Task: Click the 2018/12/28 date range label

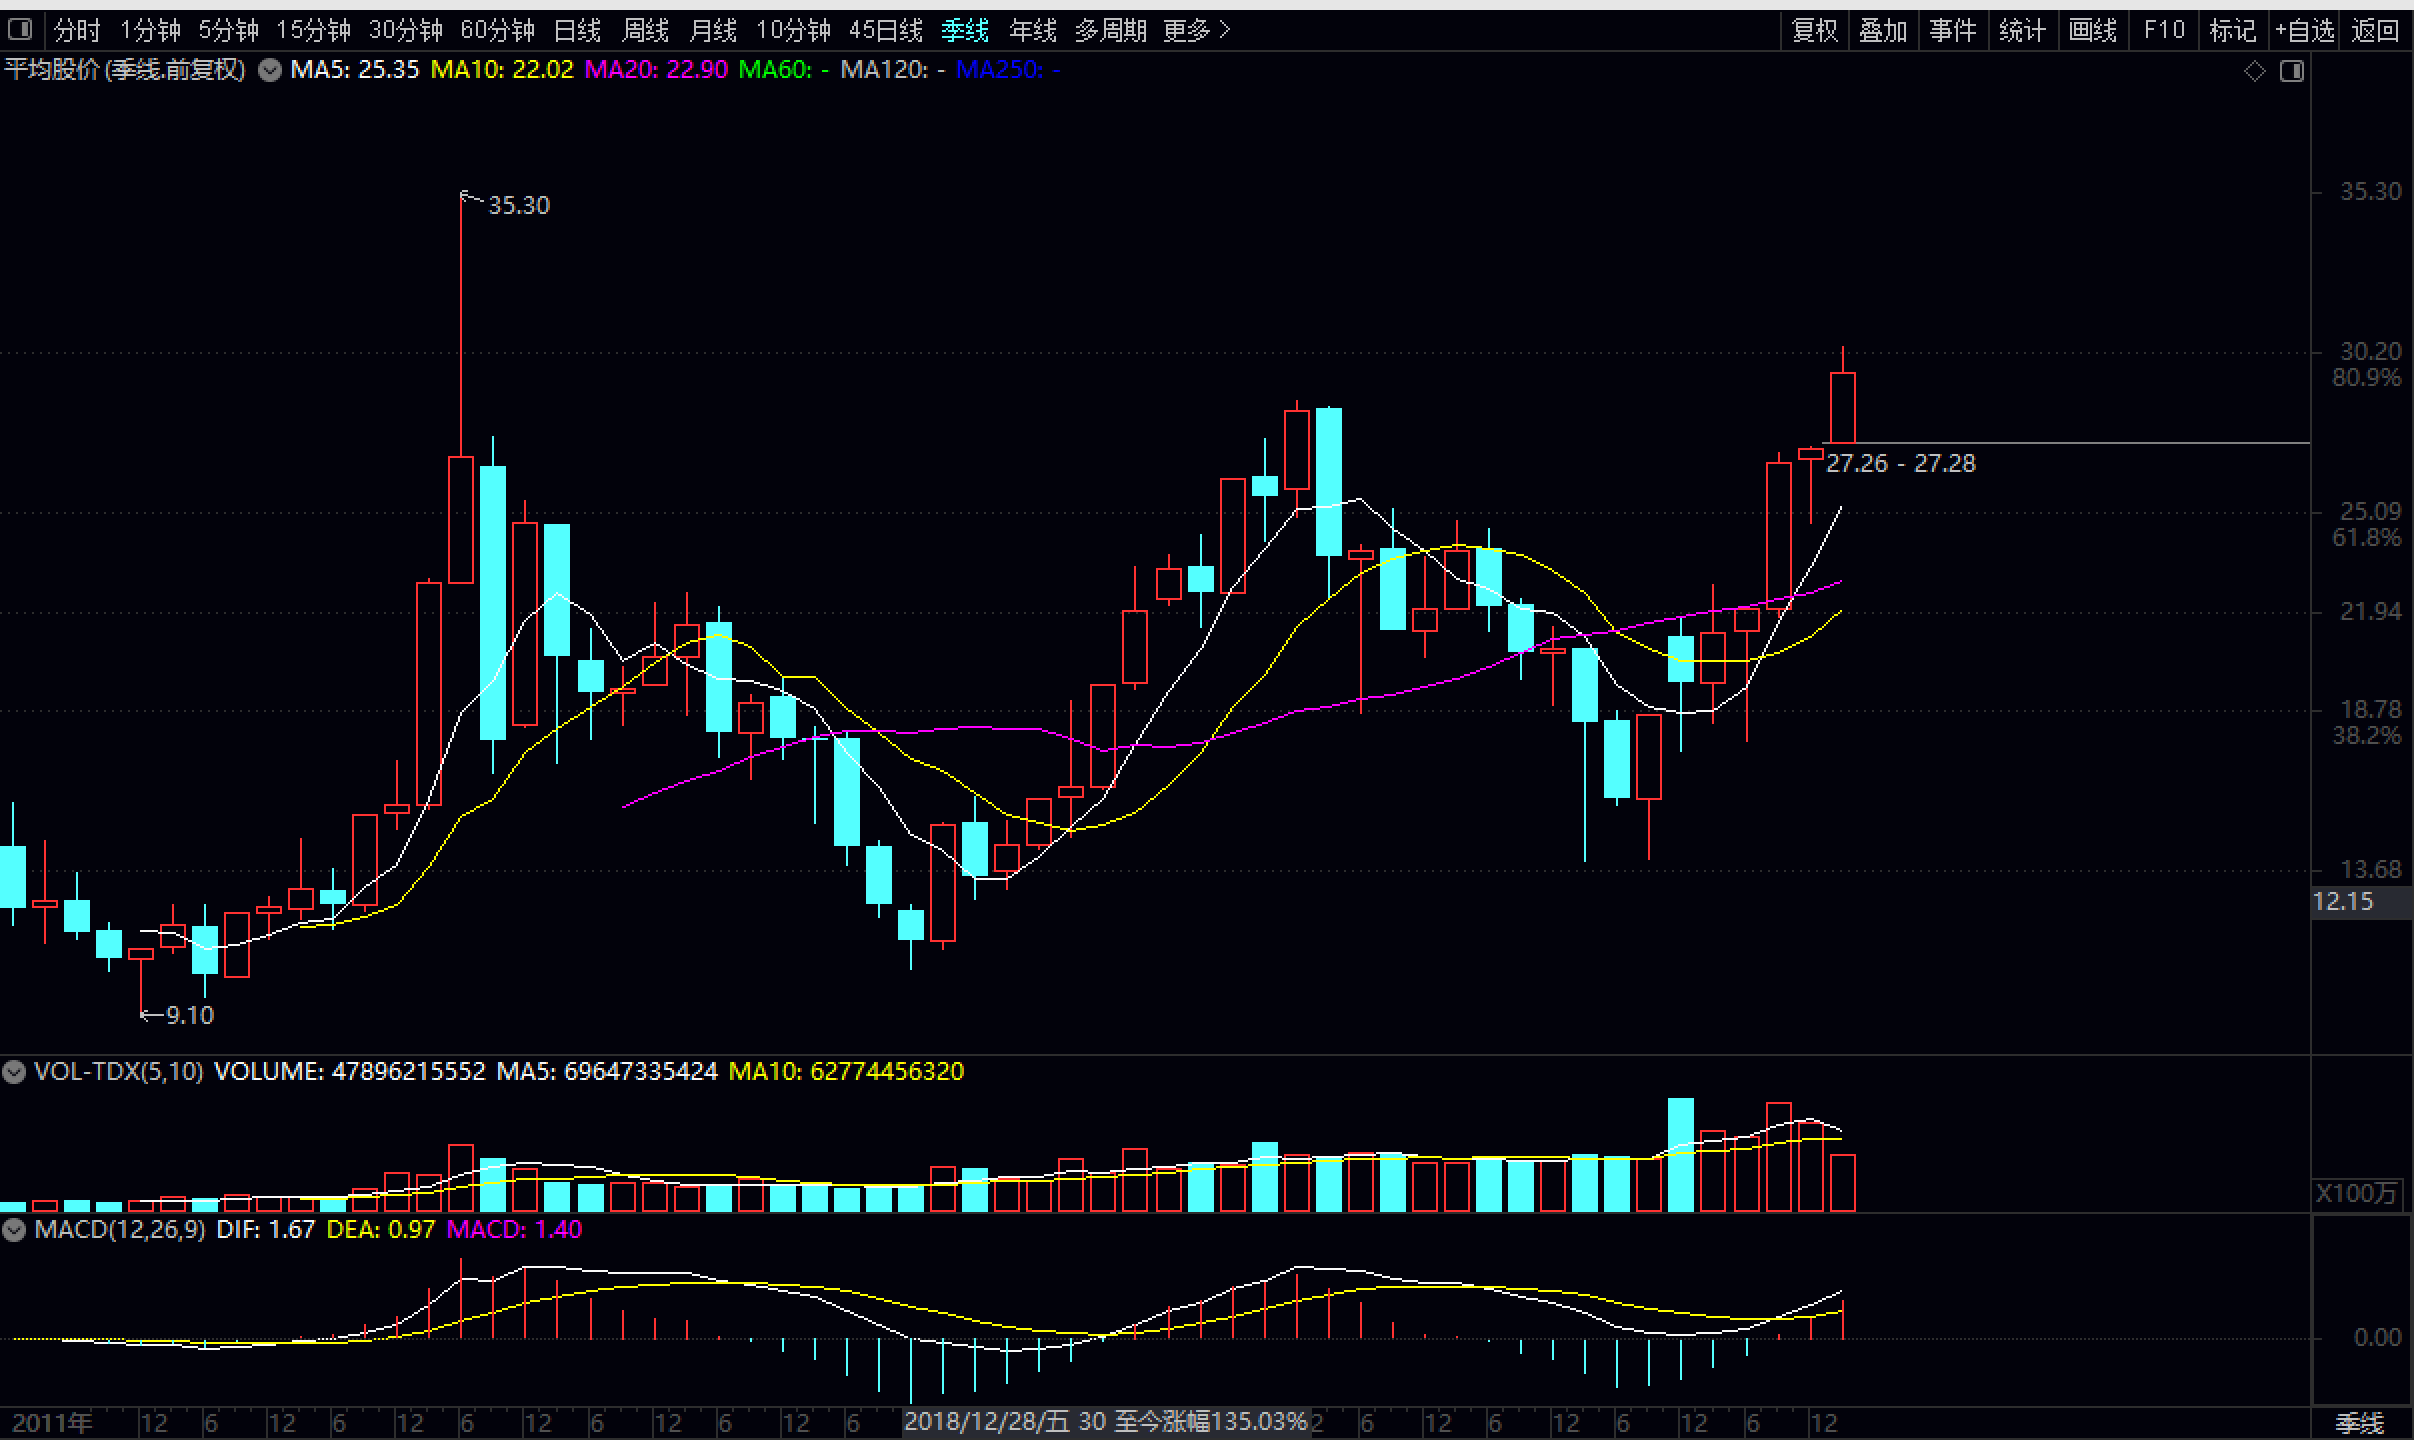Action: pos(1105,1421)
